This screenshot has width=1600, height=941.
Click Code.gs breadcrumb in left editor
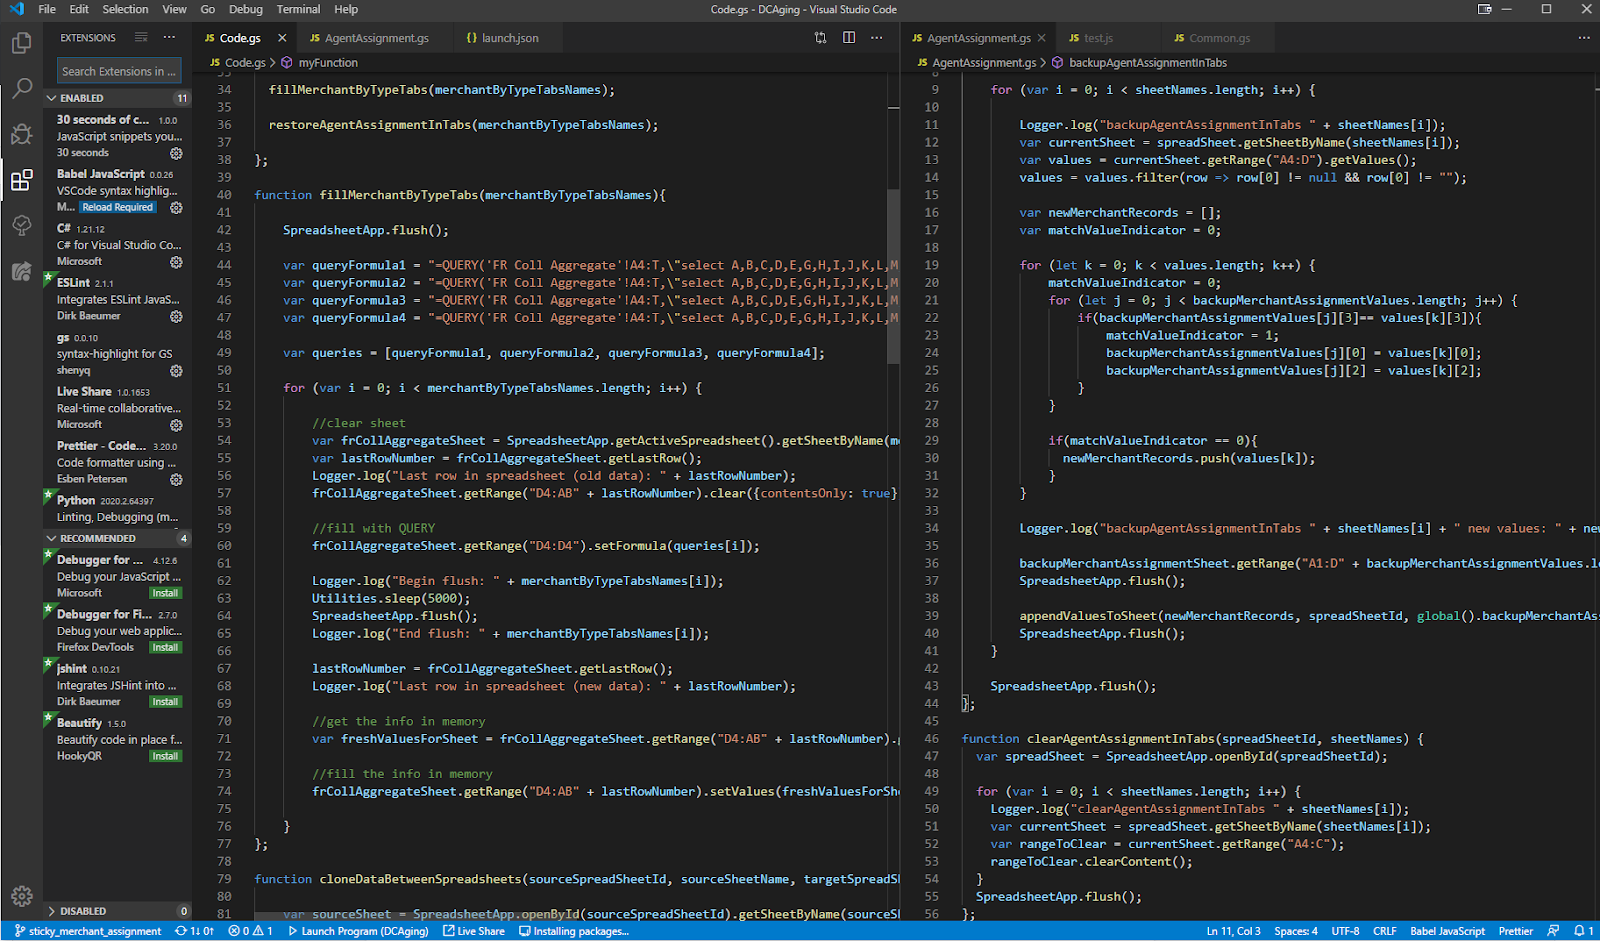(x=245, y=62)
